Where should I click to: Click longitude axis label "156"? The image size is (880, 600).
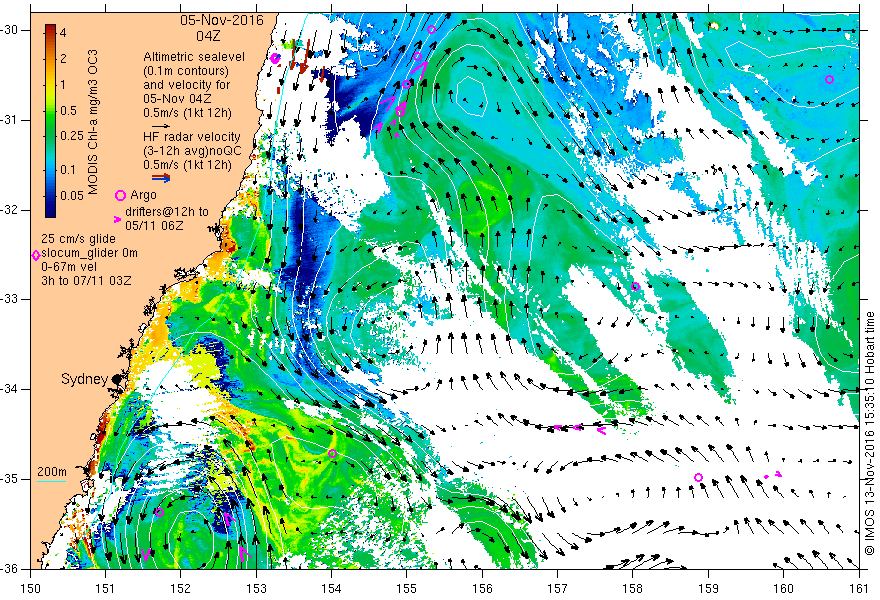click(482, 588)
